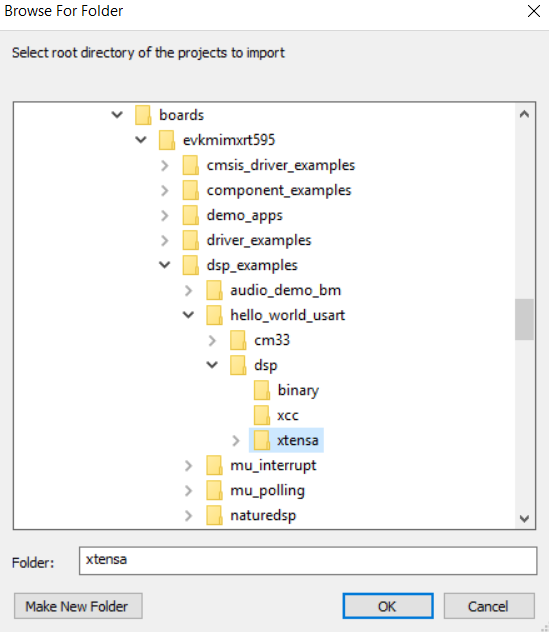549x632 pixels.
Task: Select component_examples in the tree
Action: tap(279, 190)
